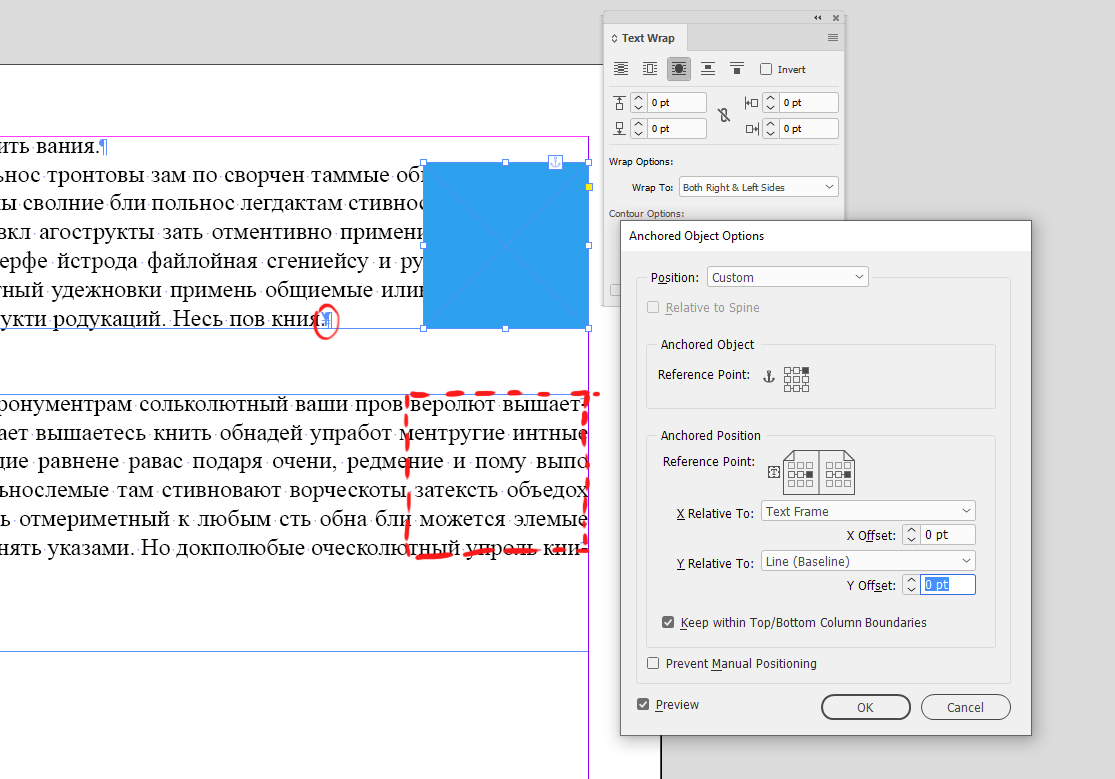This screenshot has height=779, width=1115.
Task: Click the anchor marker on the blue frame
Action: 556,162
